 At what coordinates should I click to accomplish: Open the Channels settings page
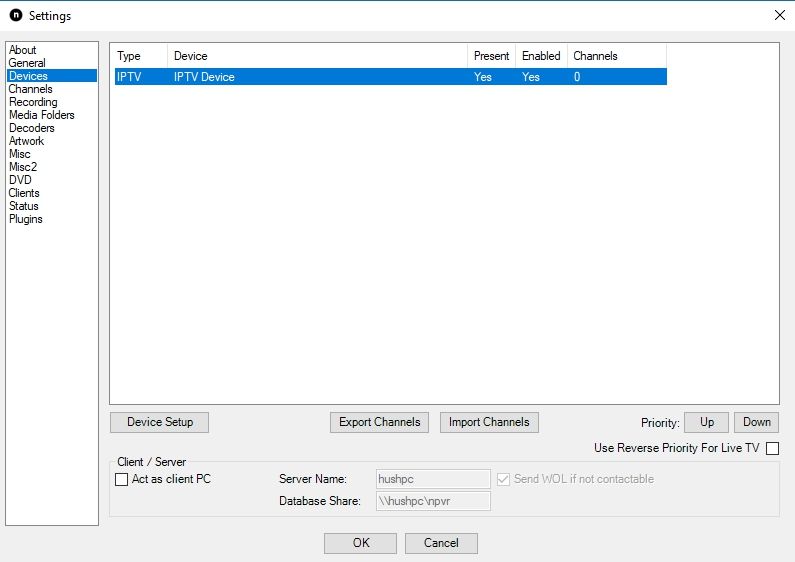pos(30,89)
